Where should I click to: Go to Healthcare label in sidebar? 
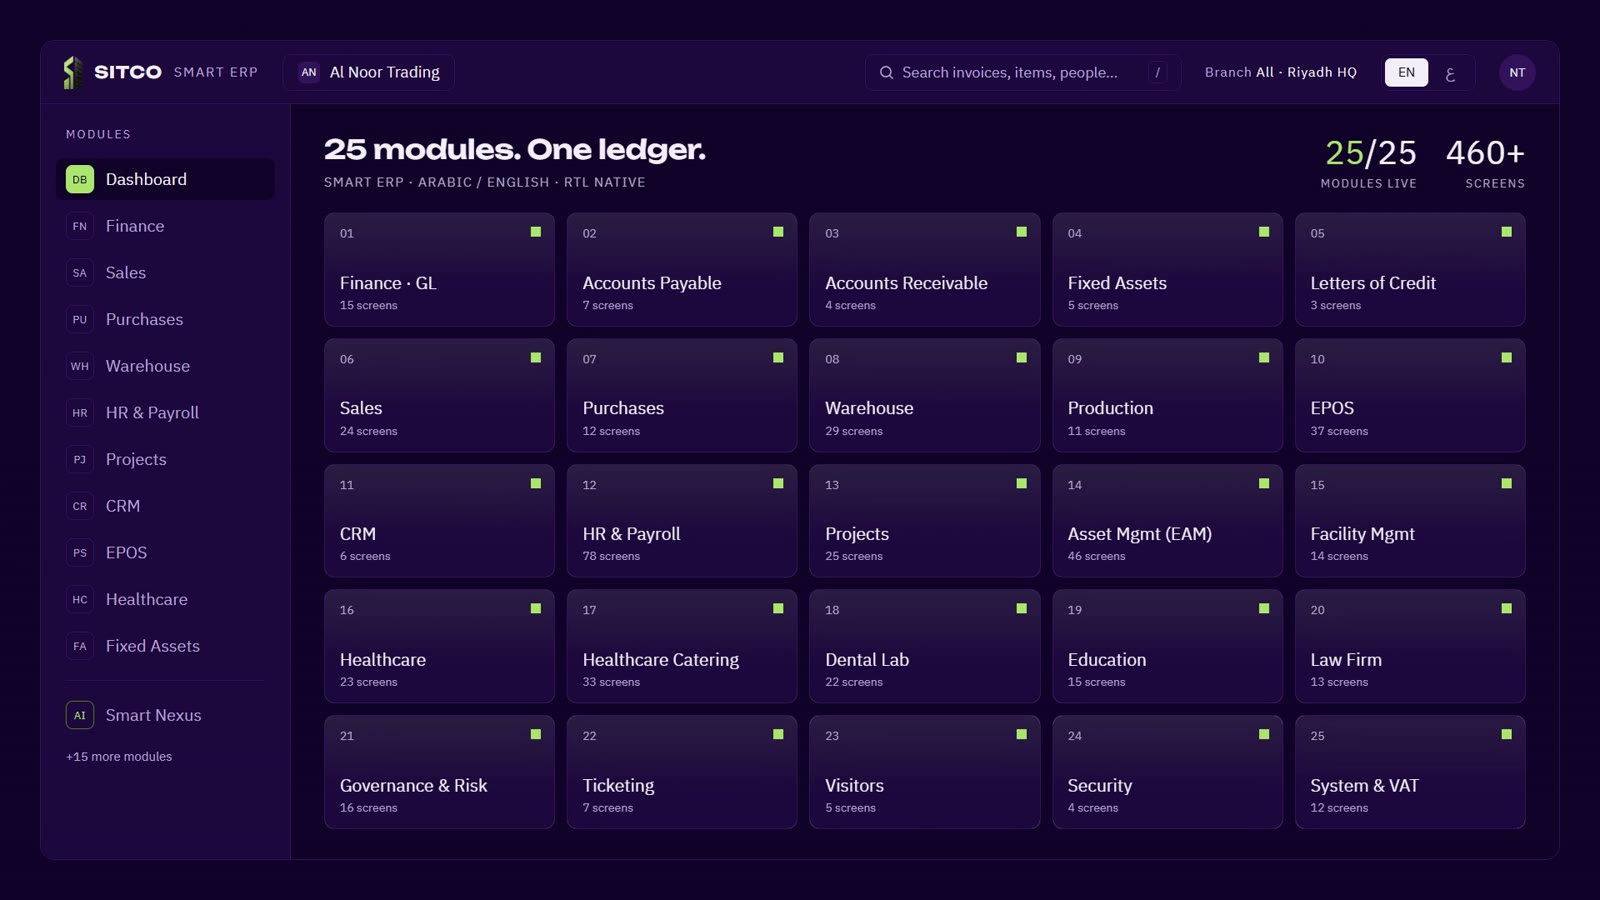pyautogui.click(x=147, y=599)
